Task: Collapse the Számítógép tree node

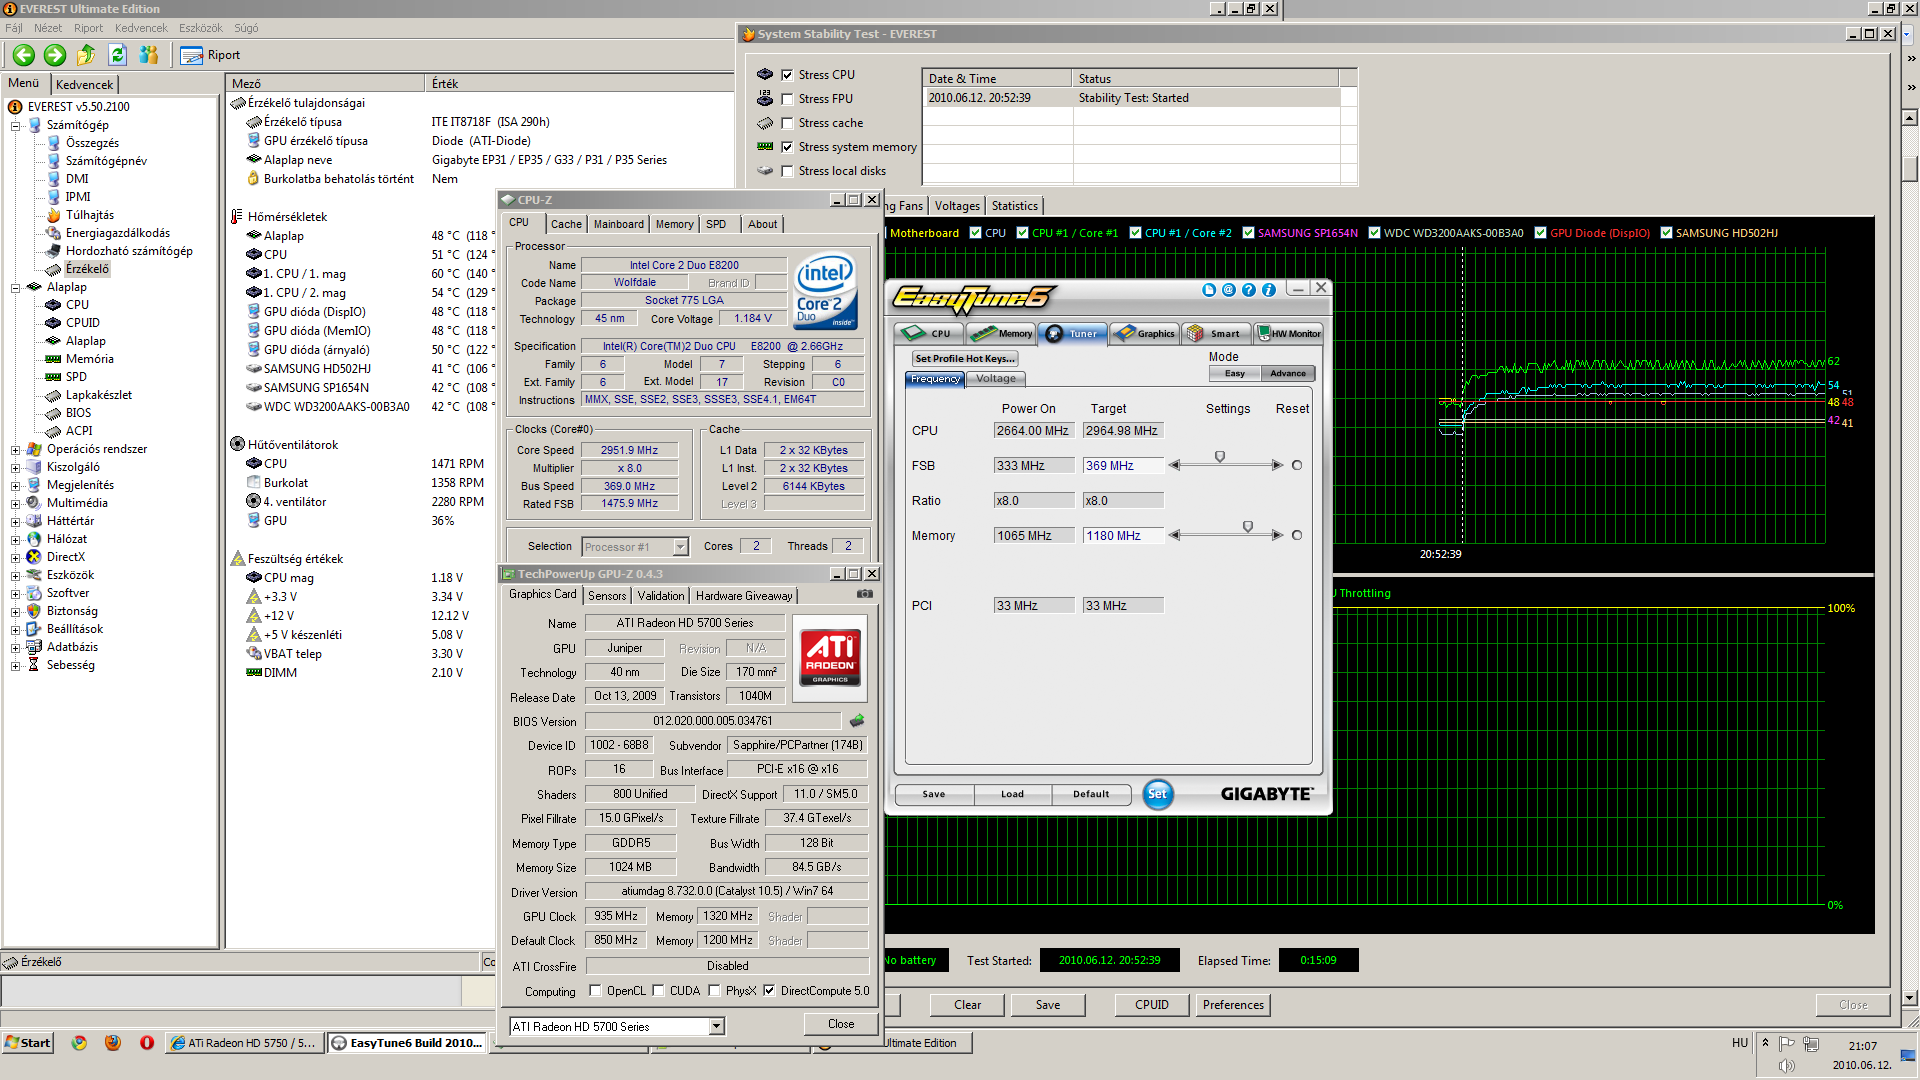Action: (x=16, y=126)
